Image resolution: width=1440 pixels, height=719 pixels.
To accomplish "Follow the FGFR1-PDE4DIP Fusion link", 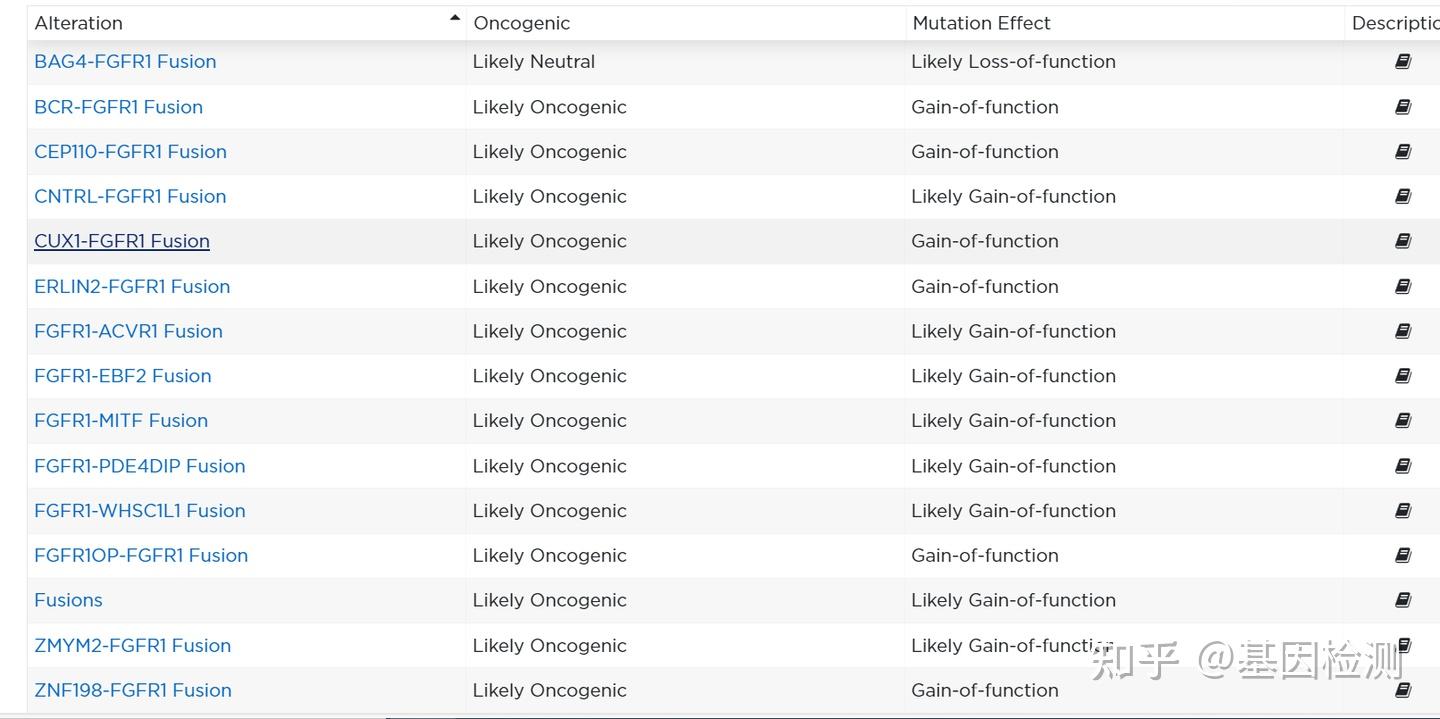I will point(140,466).
